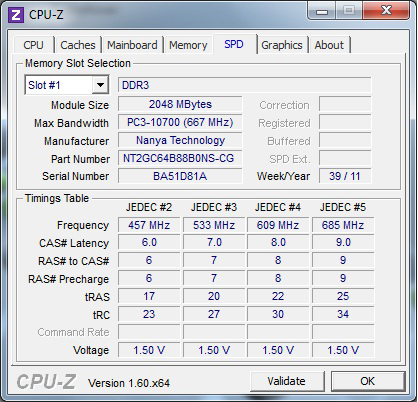Click the JEDEC #5 voltage 1.50 V cell

click(343, 350)
